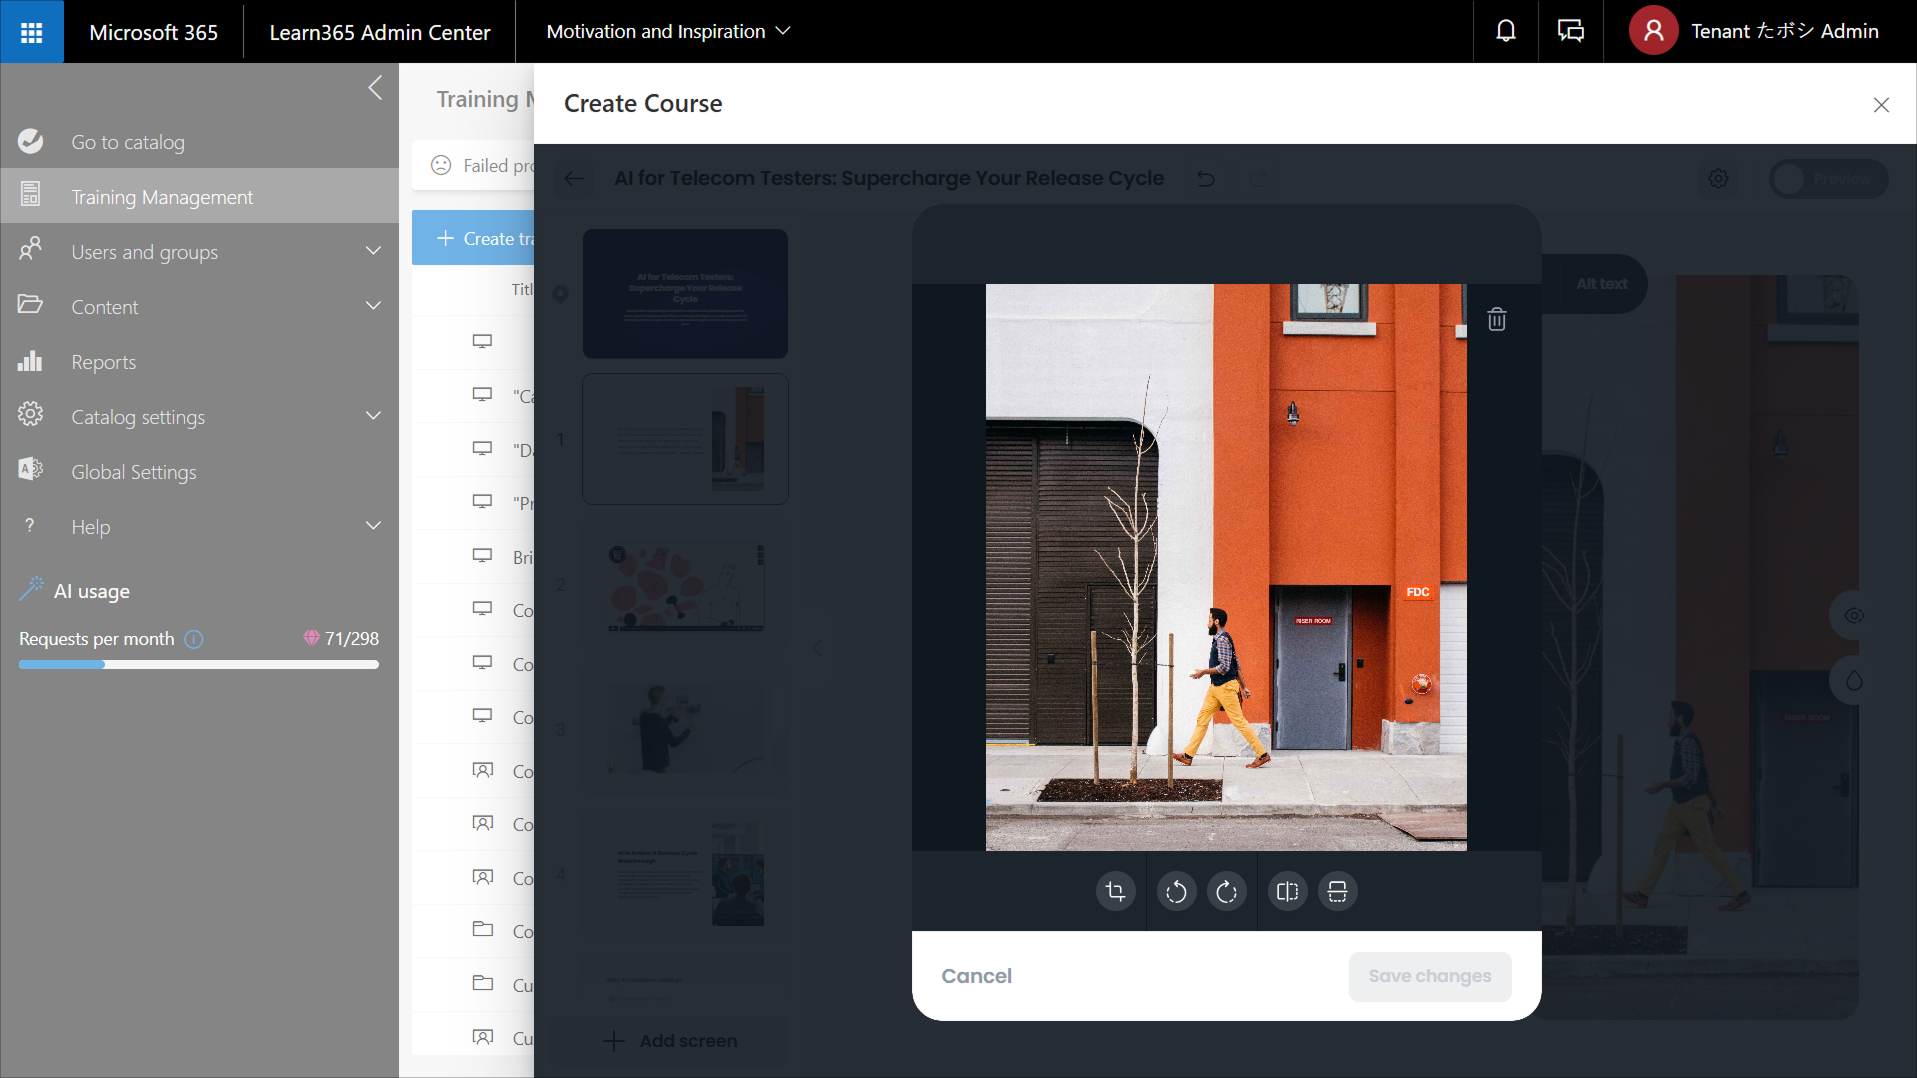
Task: Flip the image vertically
Action: (1337, 891)
